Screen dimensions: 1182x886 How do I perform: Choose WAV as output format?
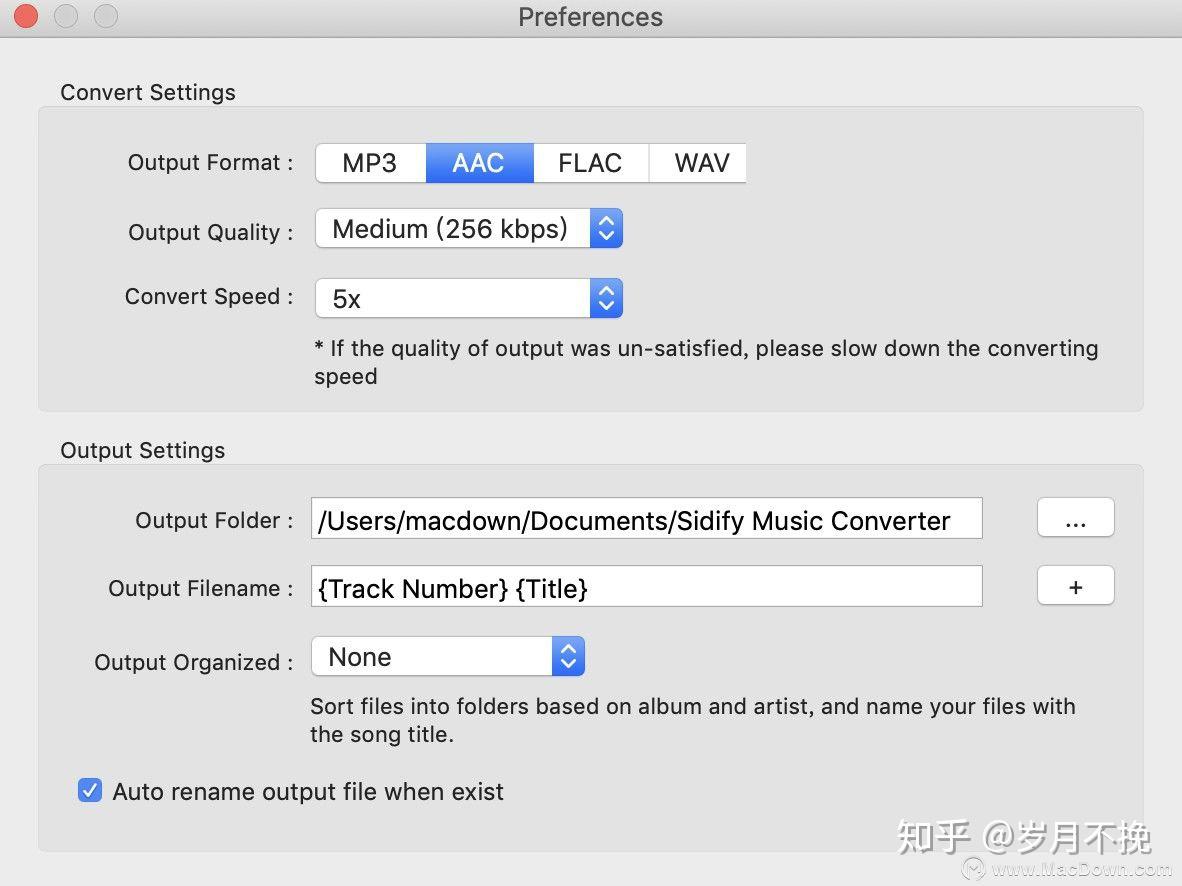698,163
